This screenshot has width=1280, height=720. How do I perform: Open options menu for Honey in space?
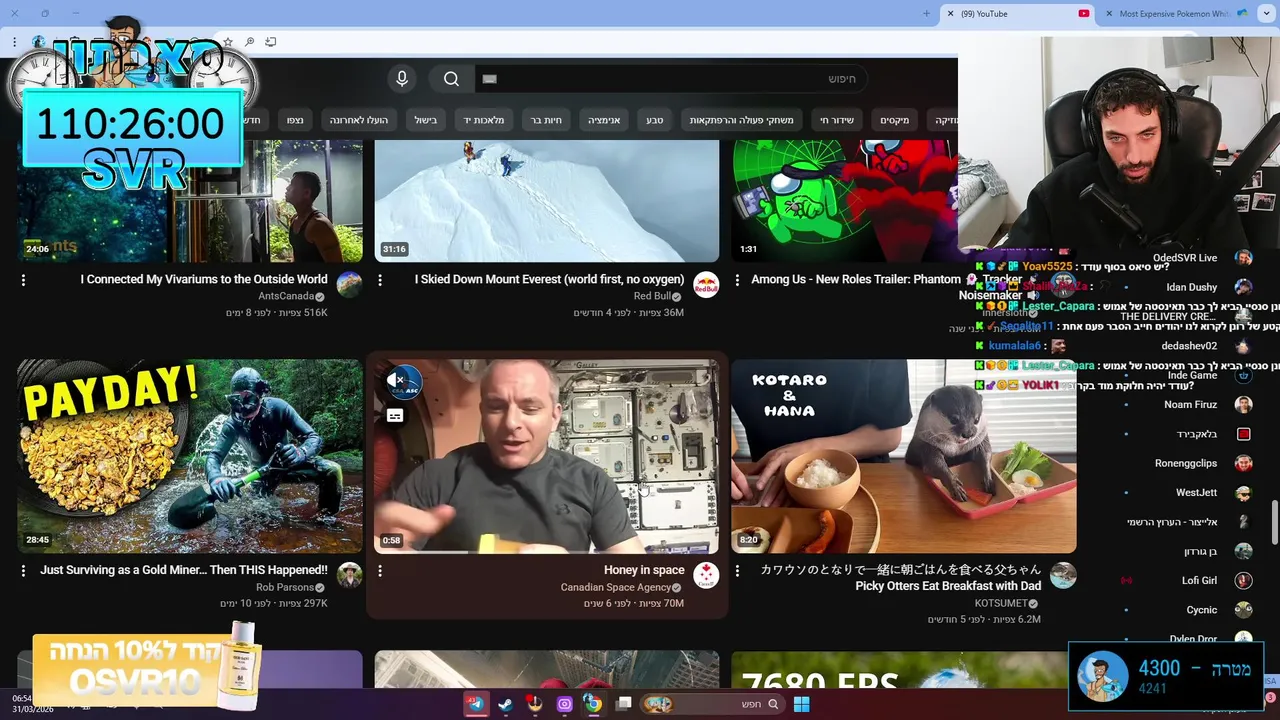[x=380, y=571]
